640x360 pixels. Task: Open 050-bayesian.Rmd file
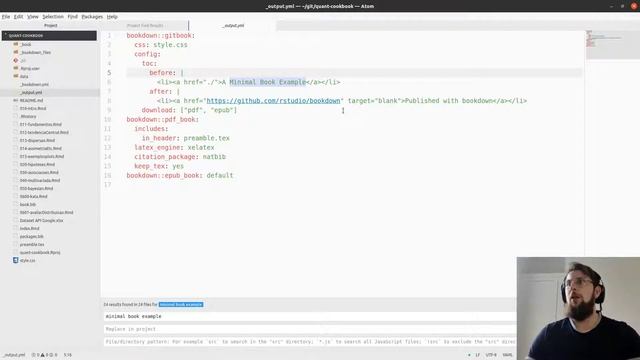36,188
